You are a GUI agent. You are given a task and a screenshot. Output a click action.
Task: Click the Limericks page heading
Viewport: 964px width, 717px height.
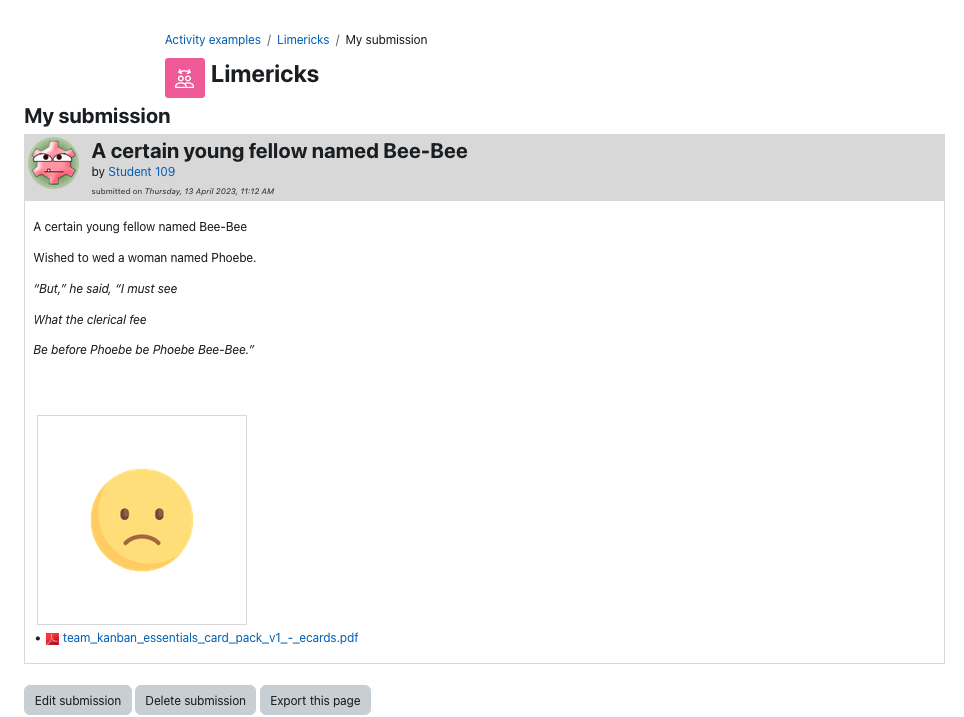(x=265, y=74)
